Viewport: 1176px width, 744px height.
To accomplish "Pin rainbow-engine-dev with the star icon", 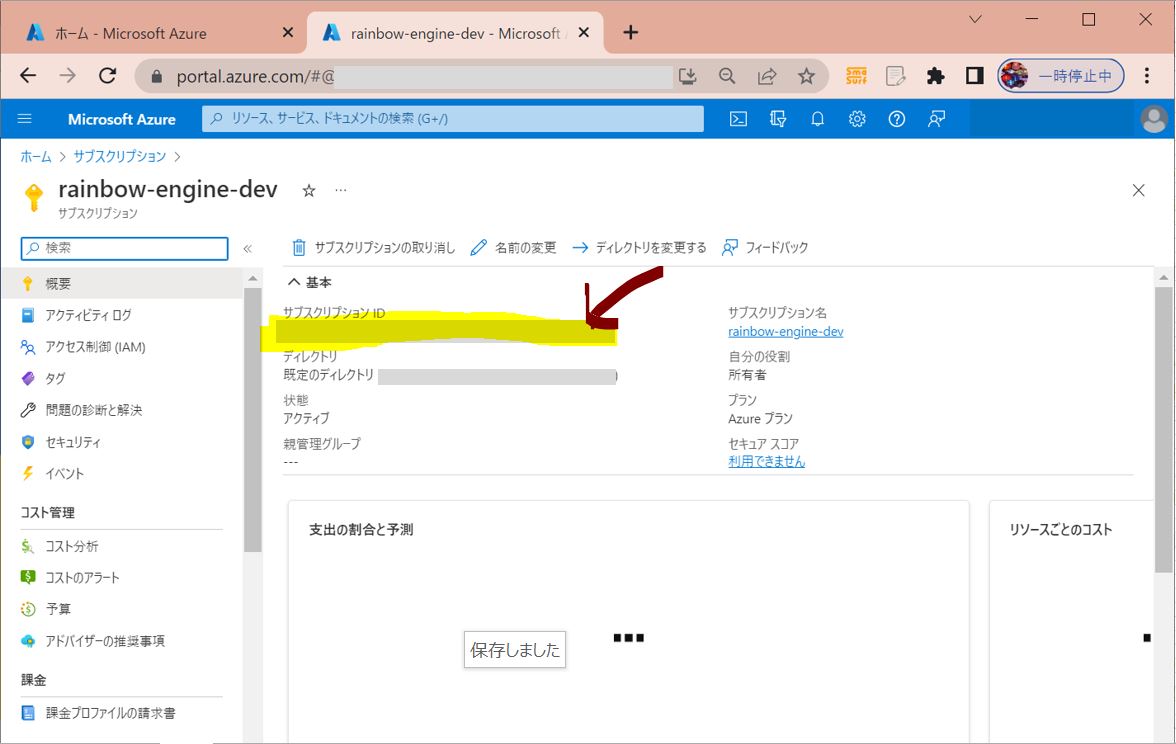I will click(309, 190).
